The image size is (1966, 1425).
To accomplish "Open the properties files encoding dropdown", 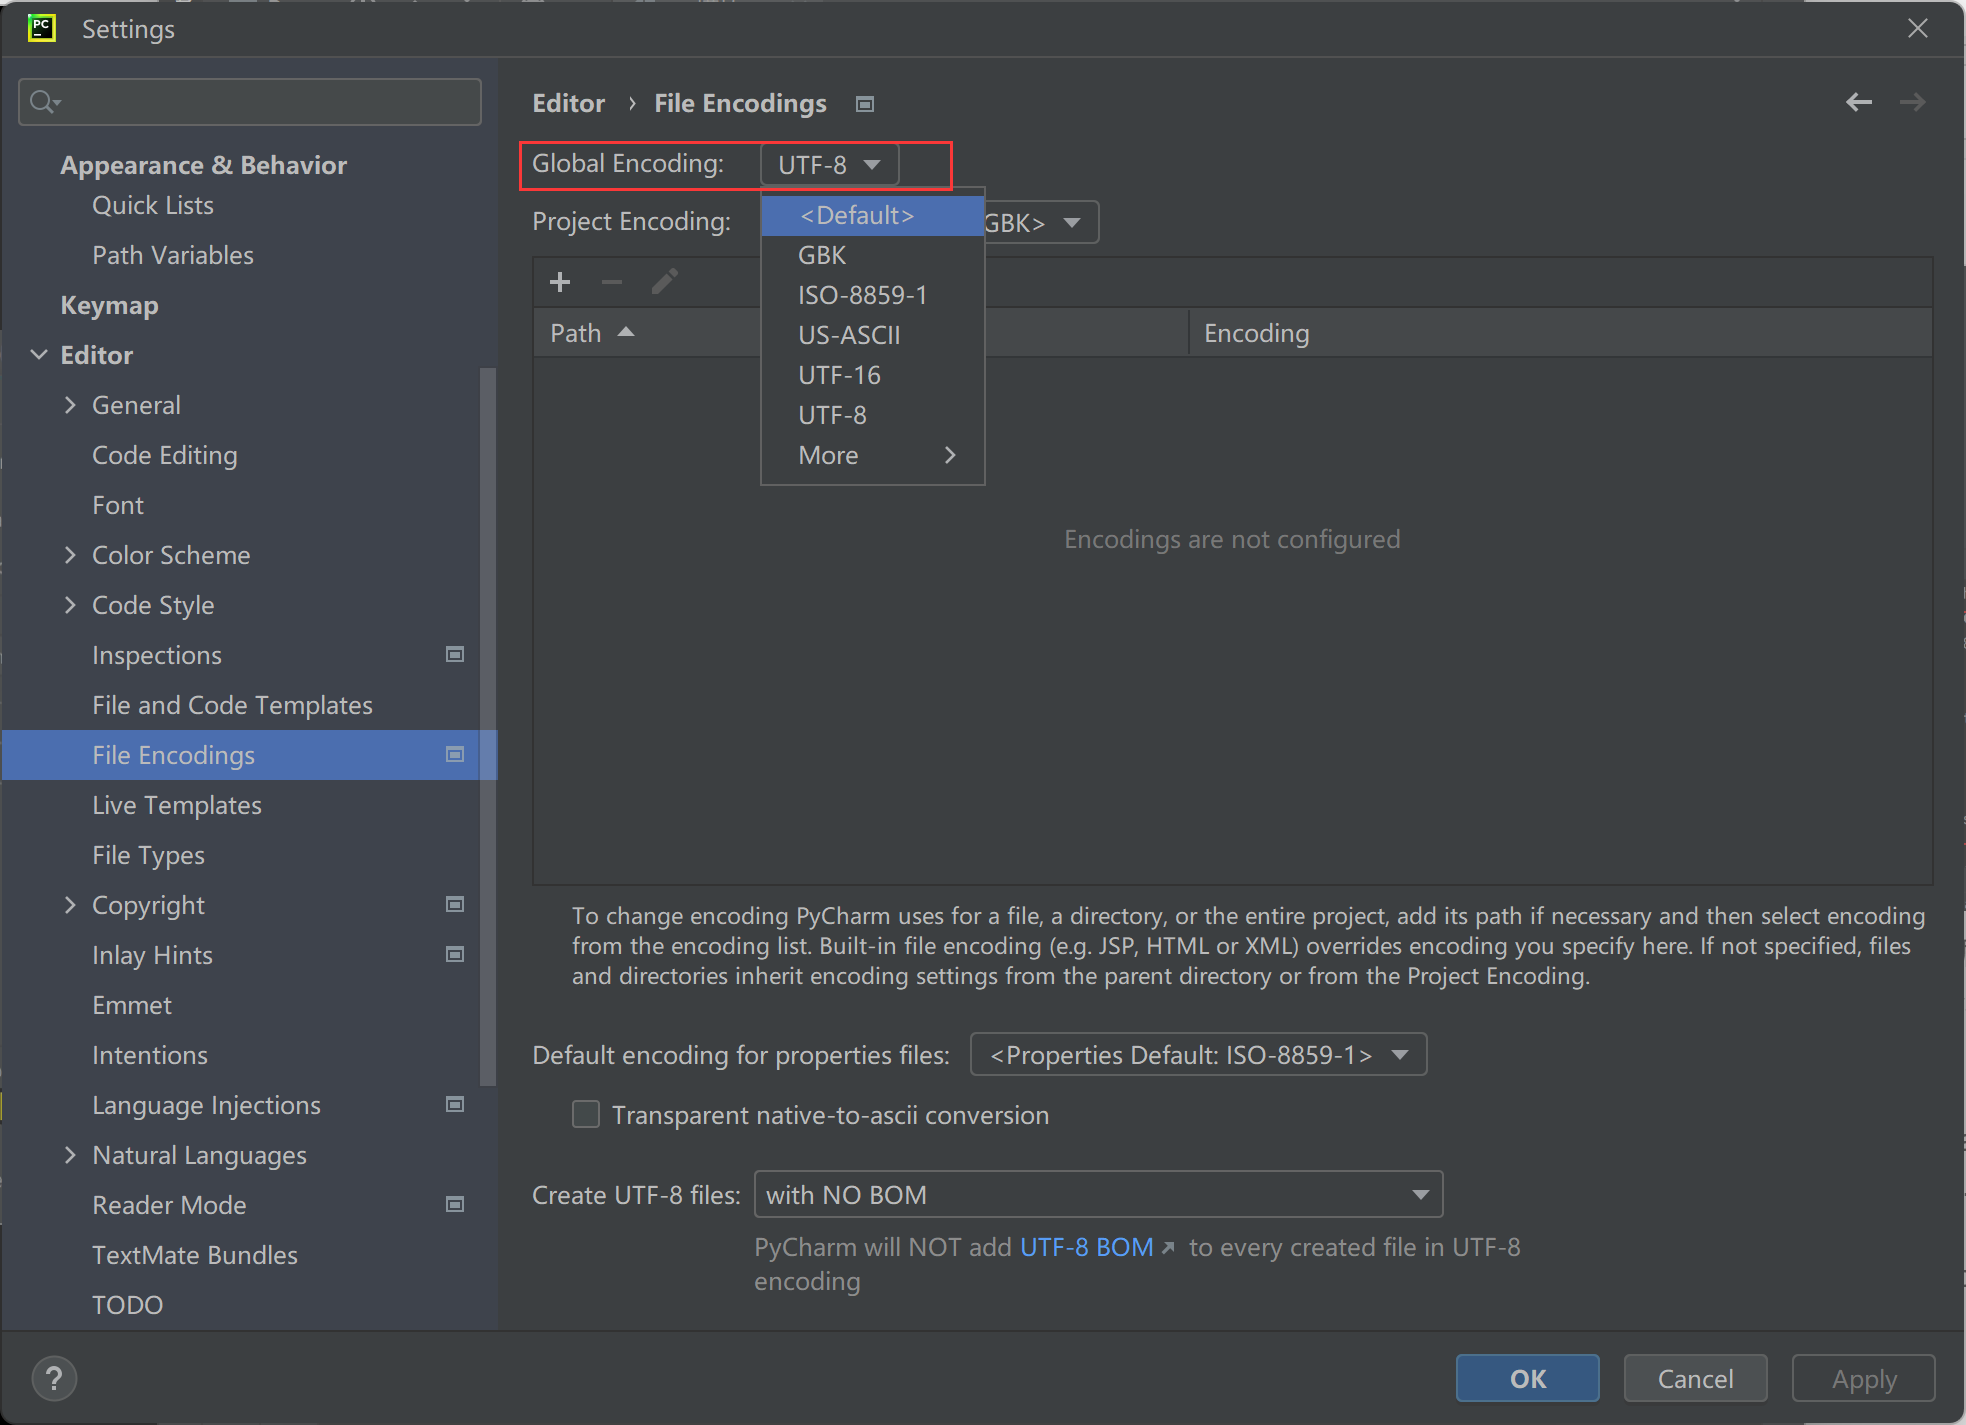I will (x=1198, y=1054).
